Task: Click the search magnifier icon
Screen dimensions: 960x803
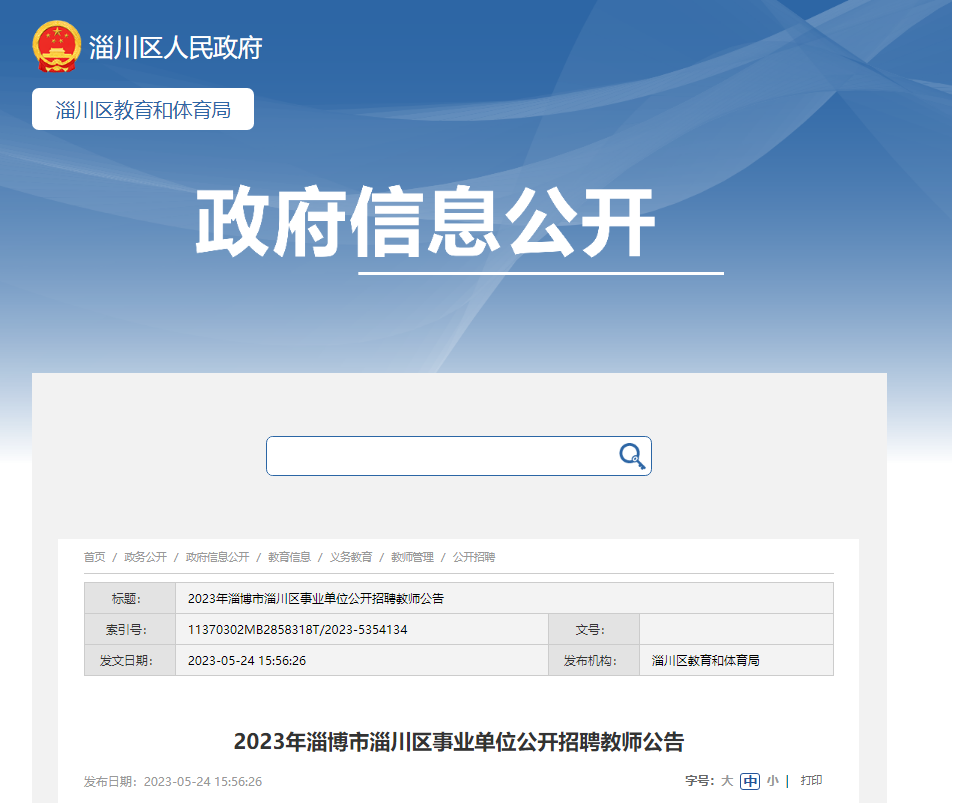Action: 632,456
